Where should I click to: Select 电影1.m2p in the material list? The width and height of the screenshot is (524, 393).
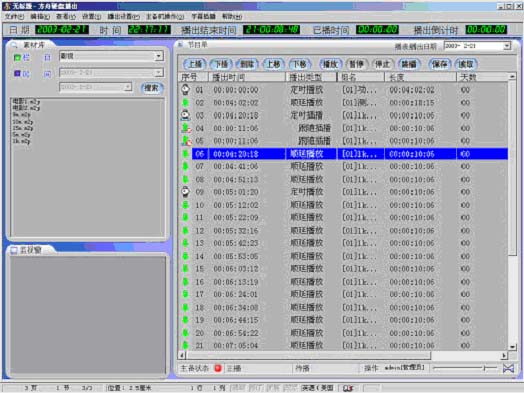(x=26, y=101)
